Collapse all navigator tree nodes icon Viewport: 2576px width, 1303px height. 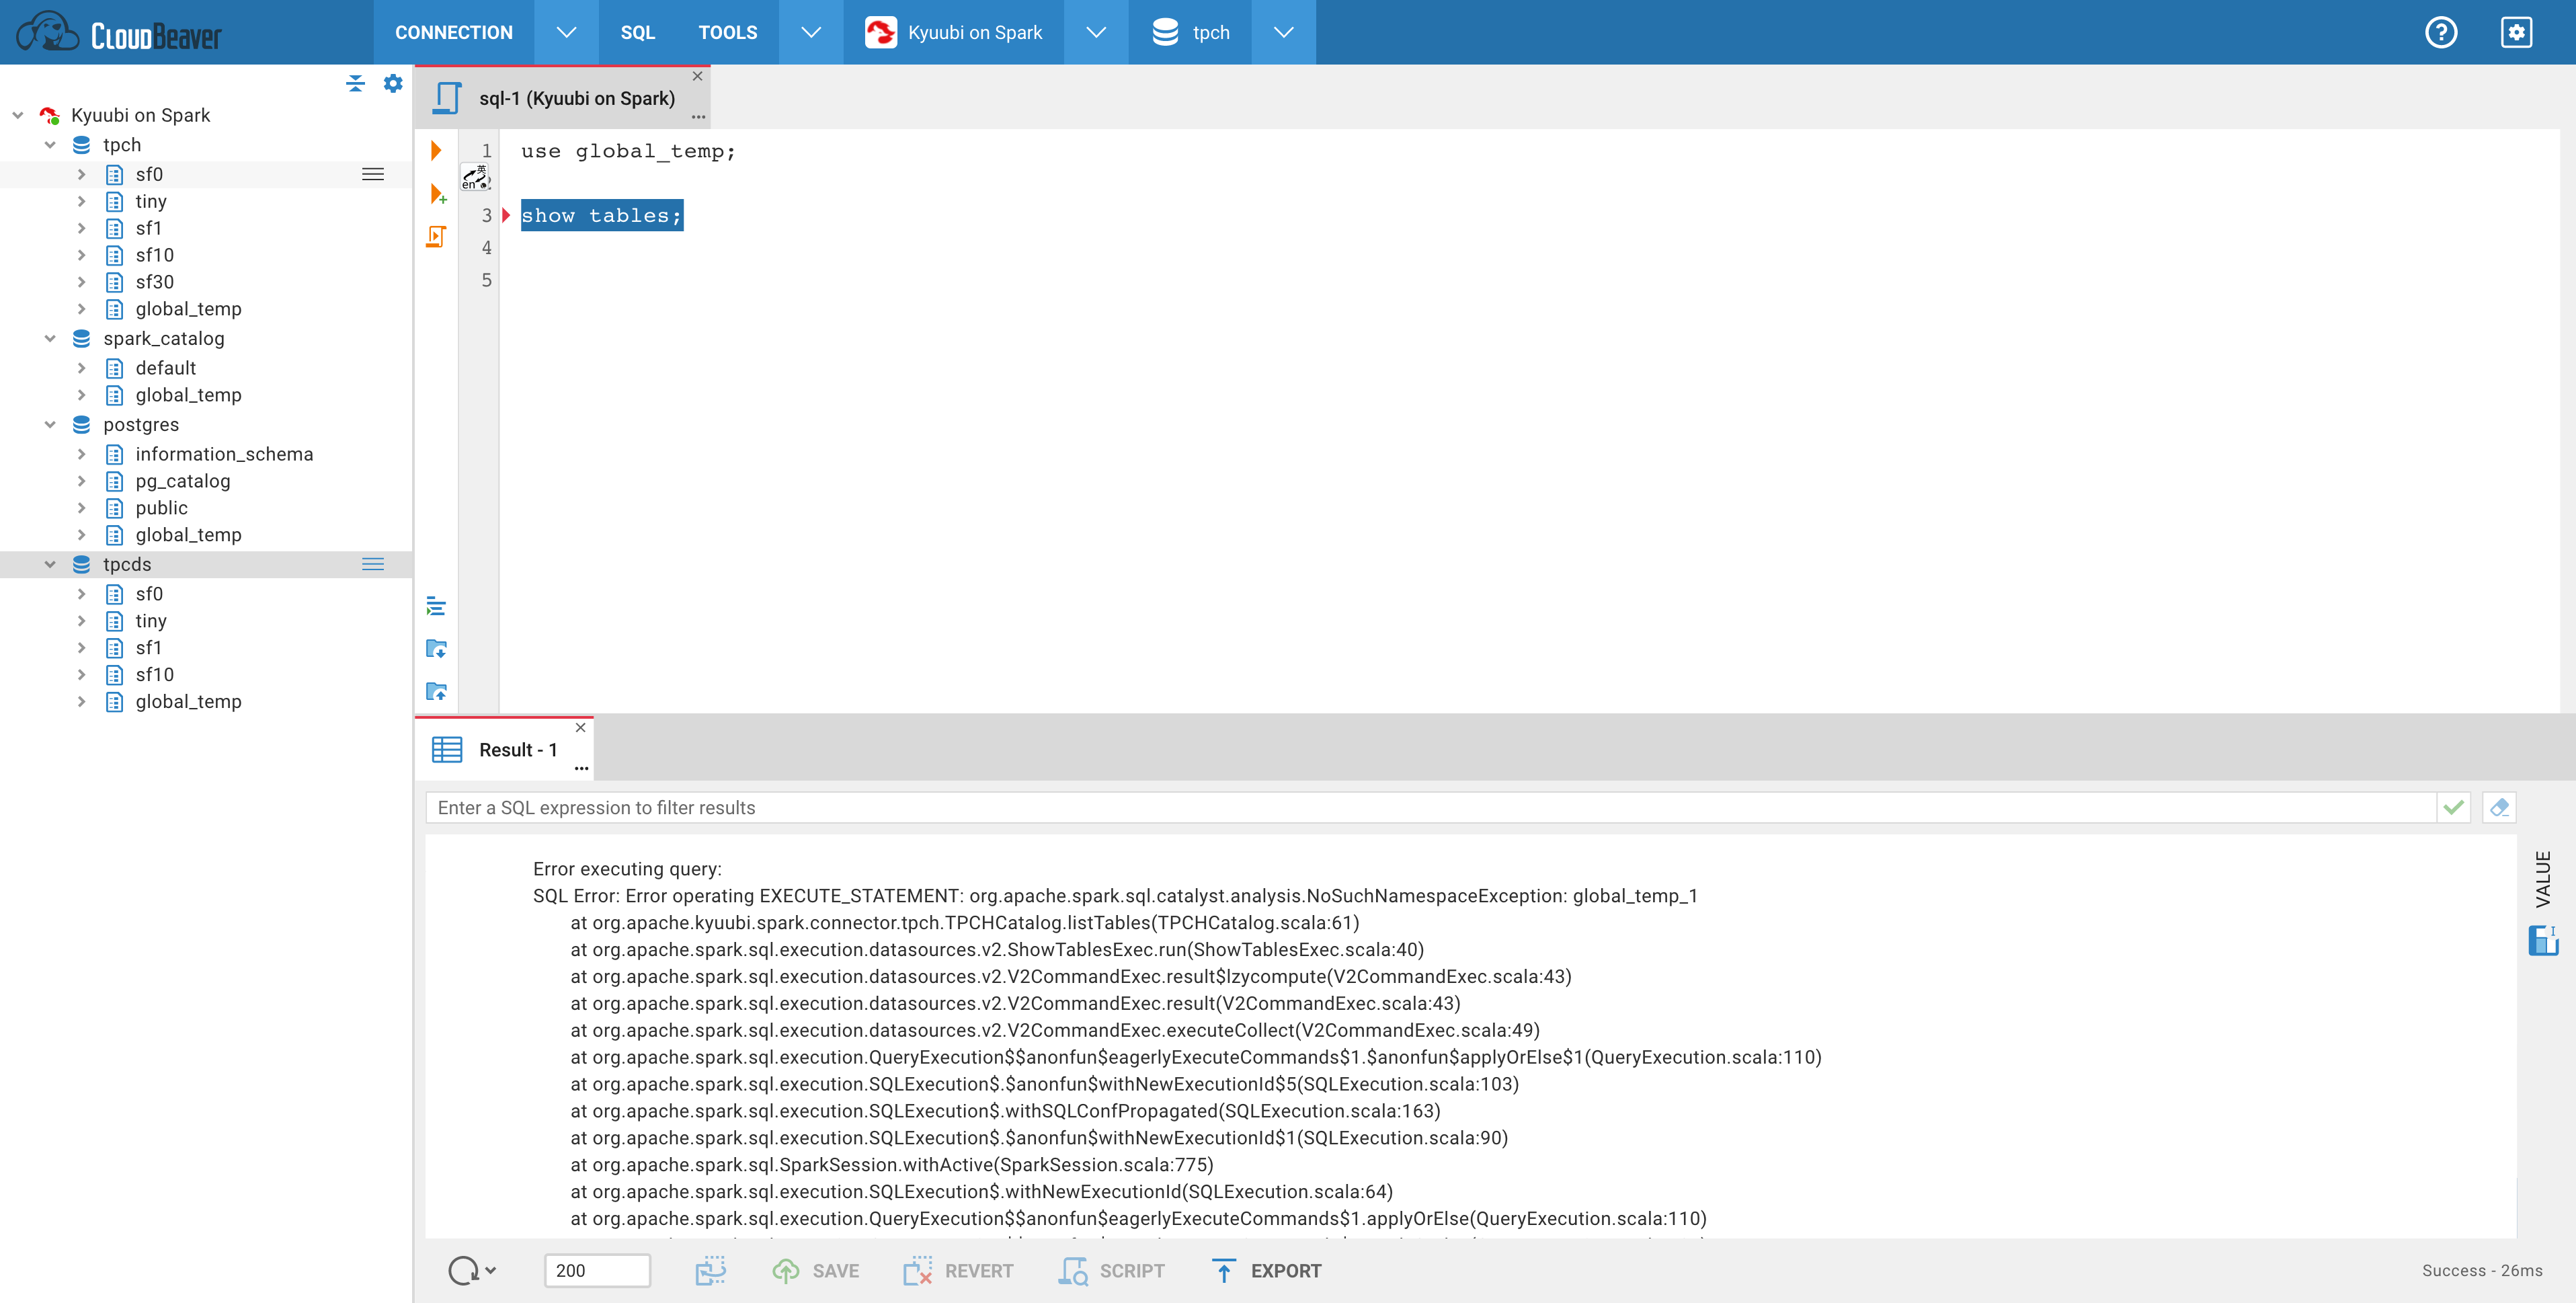tap(355, 84)
